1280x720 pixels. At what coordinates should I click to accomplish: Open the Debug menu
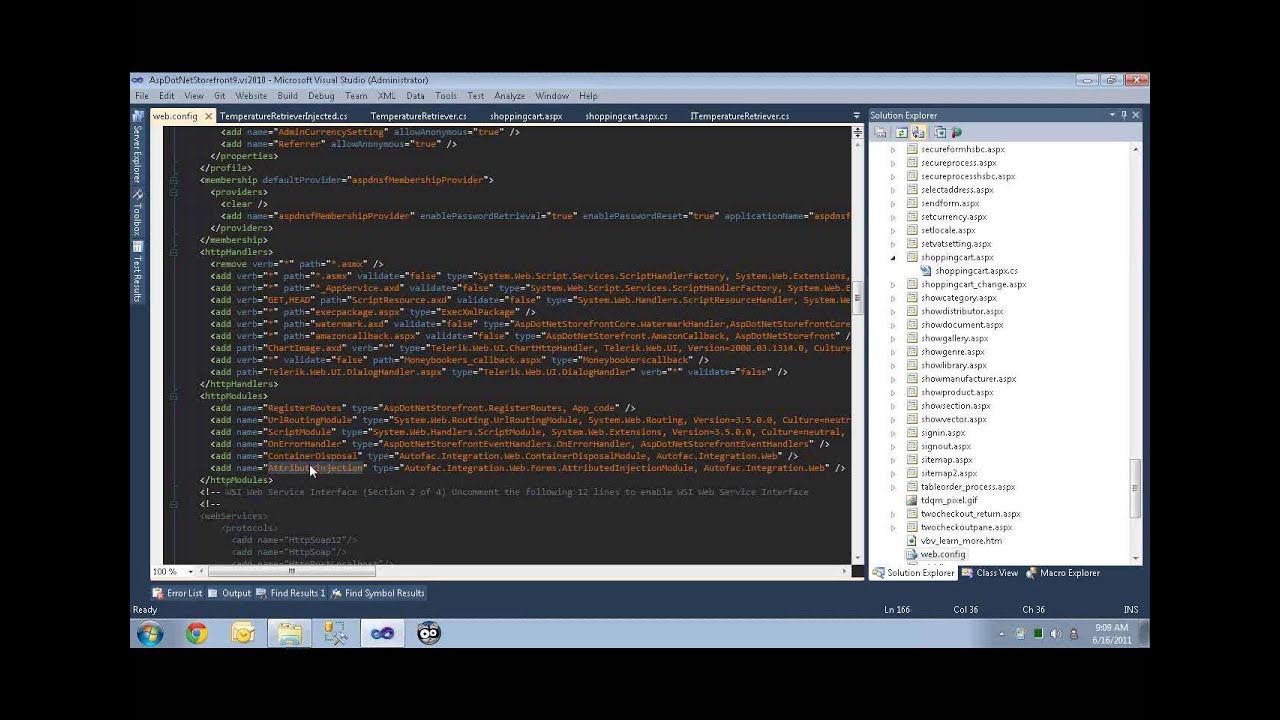click(321, 96)
